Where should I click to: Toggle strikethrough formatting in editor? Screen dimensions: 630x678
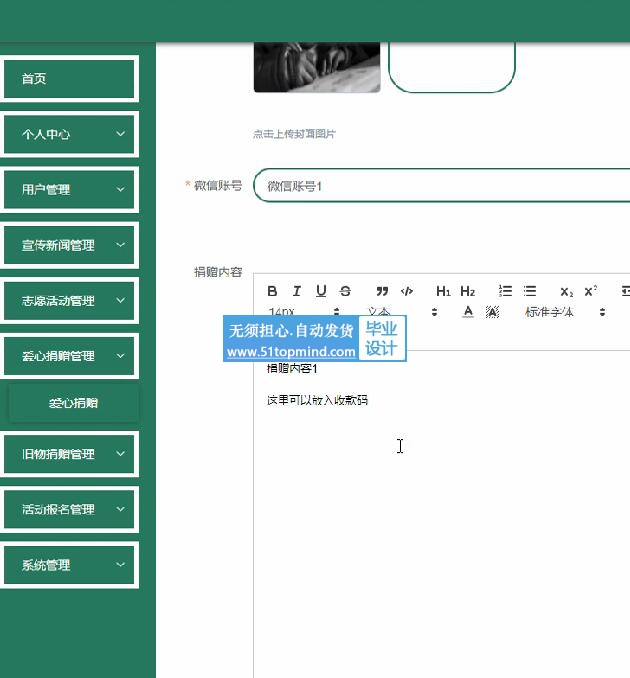tap(345, 291)
